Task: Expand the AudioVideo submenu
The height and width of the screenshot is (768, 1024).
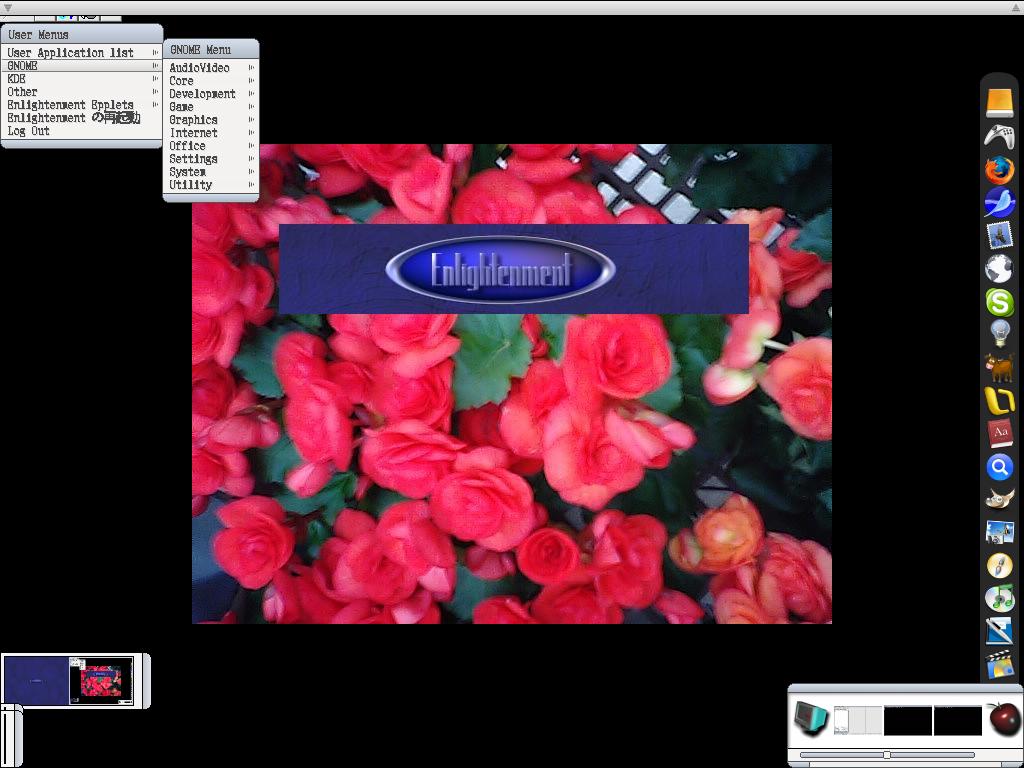Action: 200,68
